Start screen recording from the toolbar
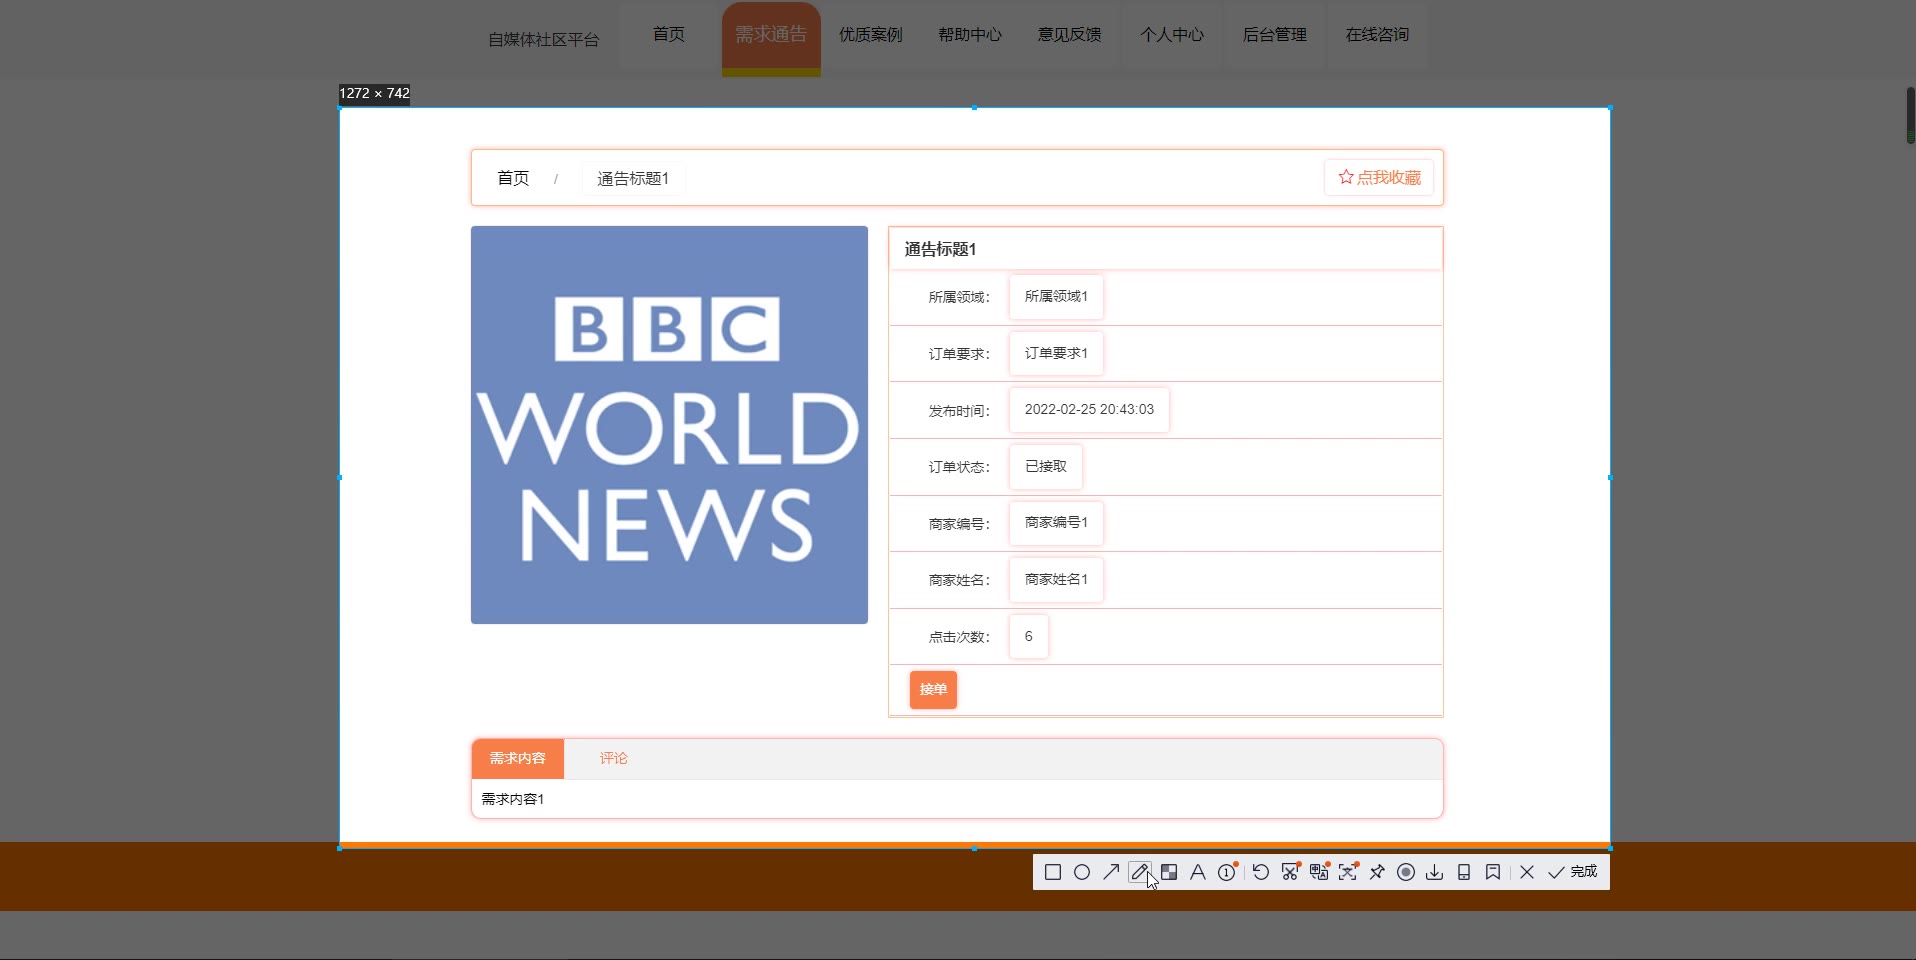Image resolution: width=1916 pixels, height=960 pixels. click(x=1406, y=872)
